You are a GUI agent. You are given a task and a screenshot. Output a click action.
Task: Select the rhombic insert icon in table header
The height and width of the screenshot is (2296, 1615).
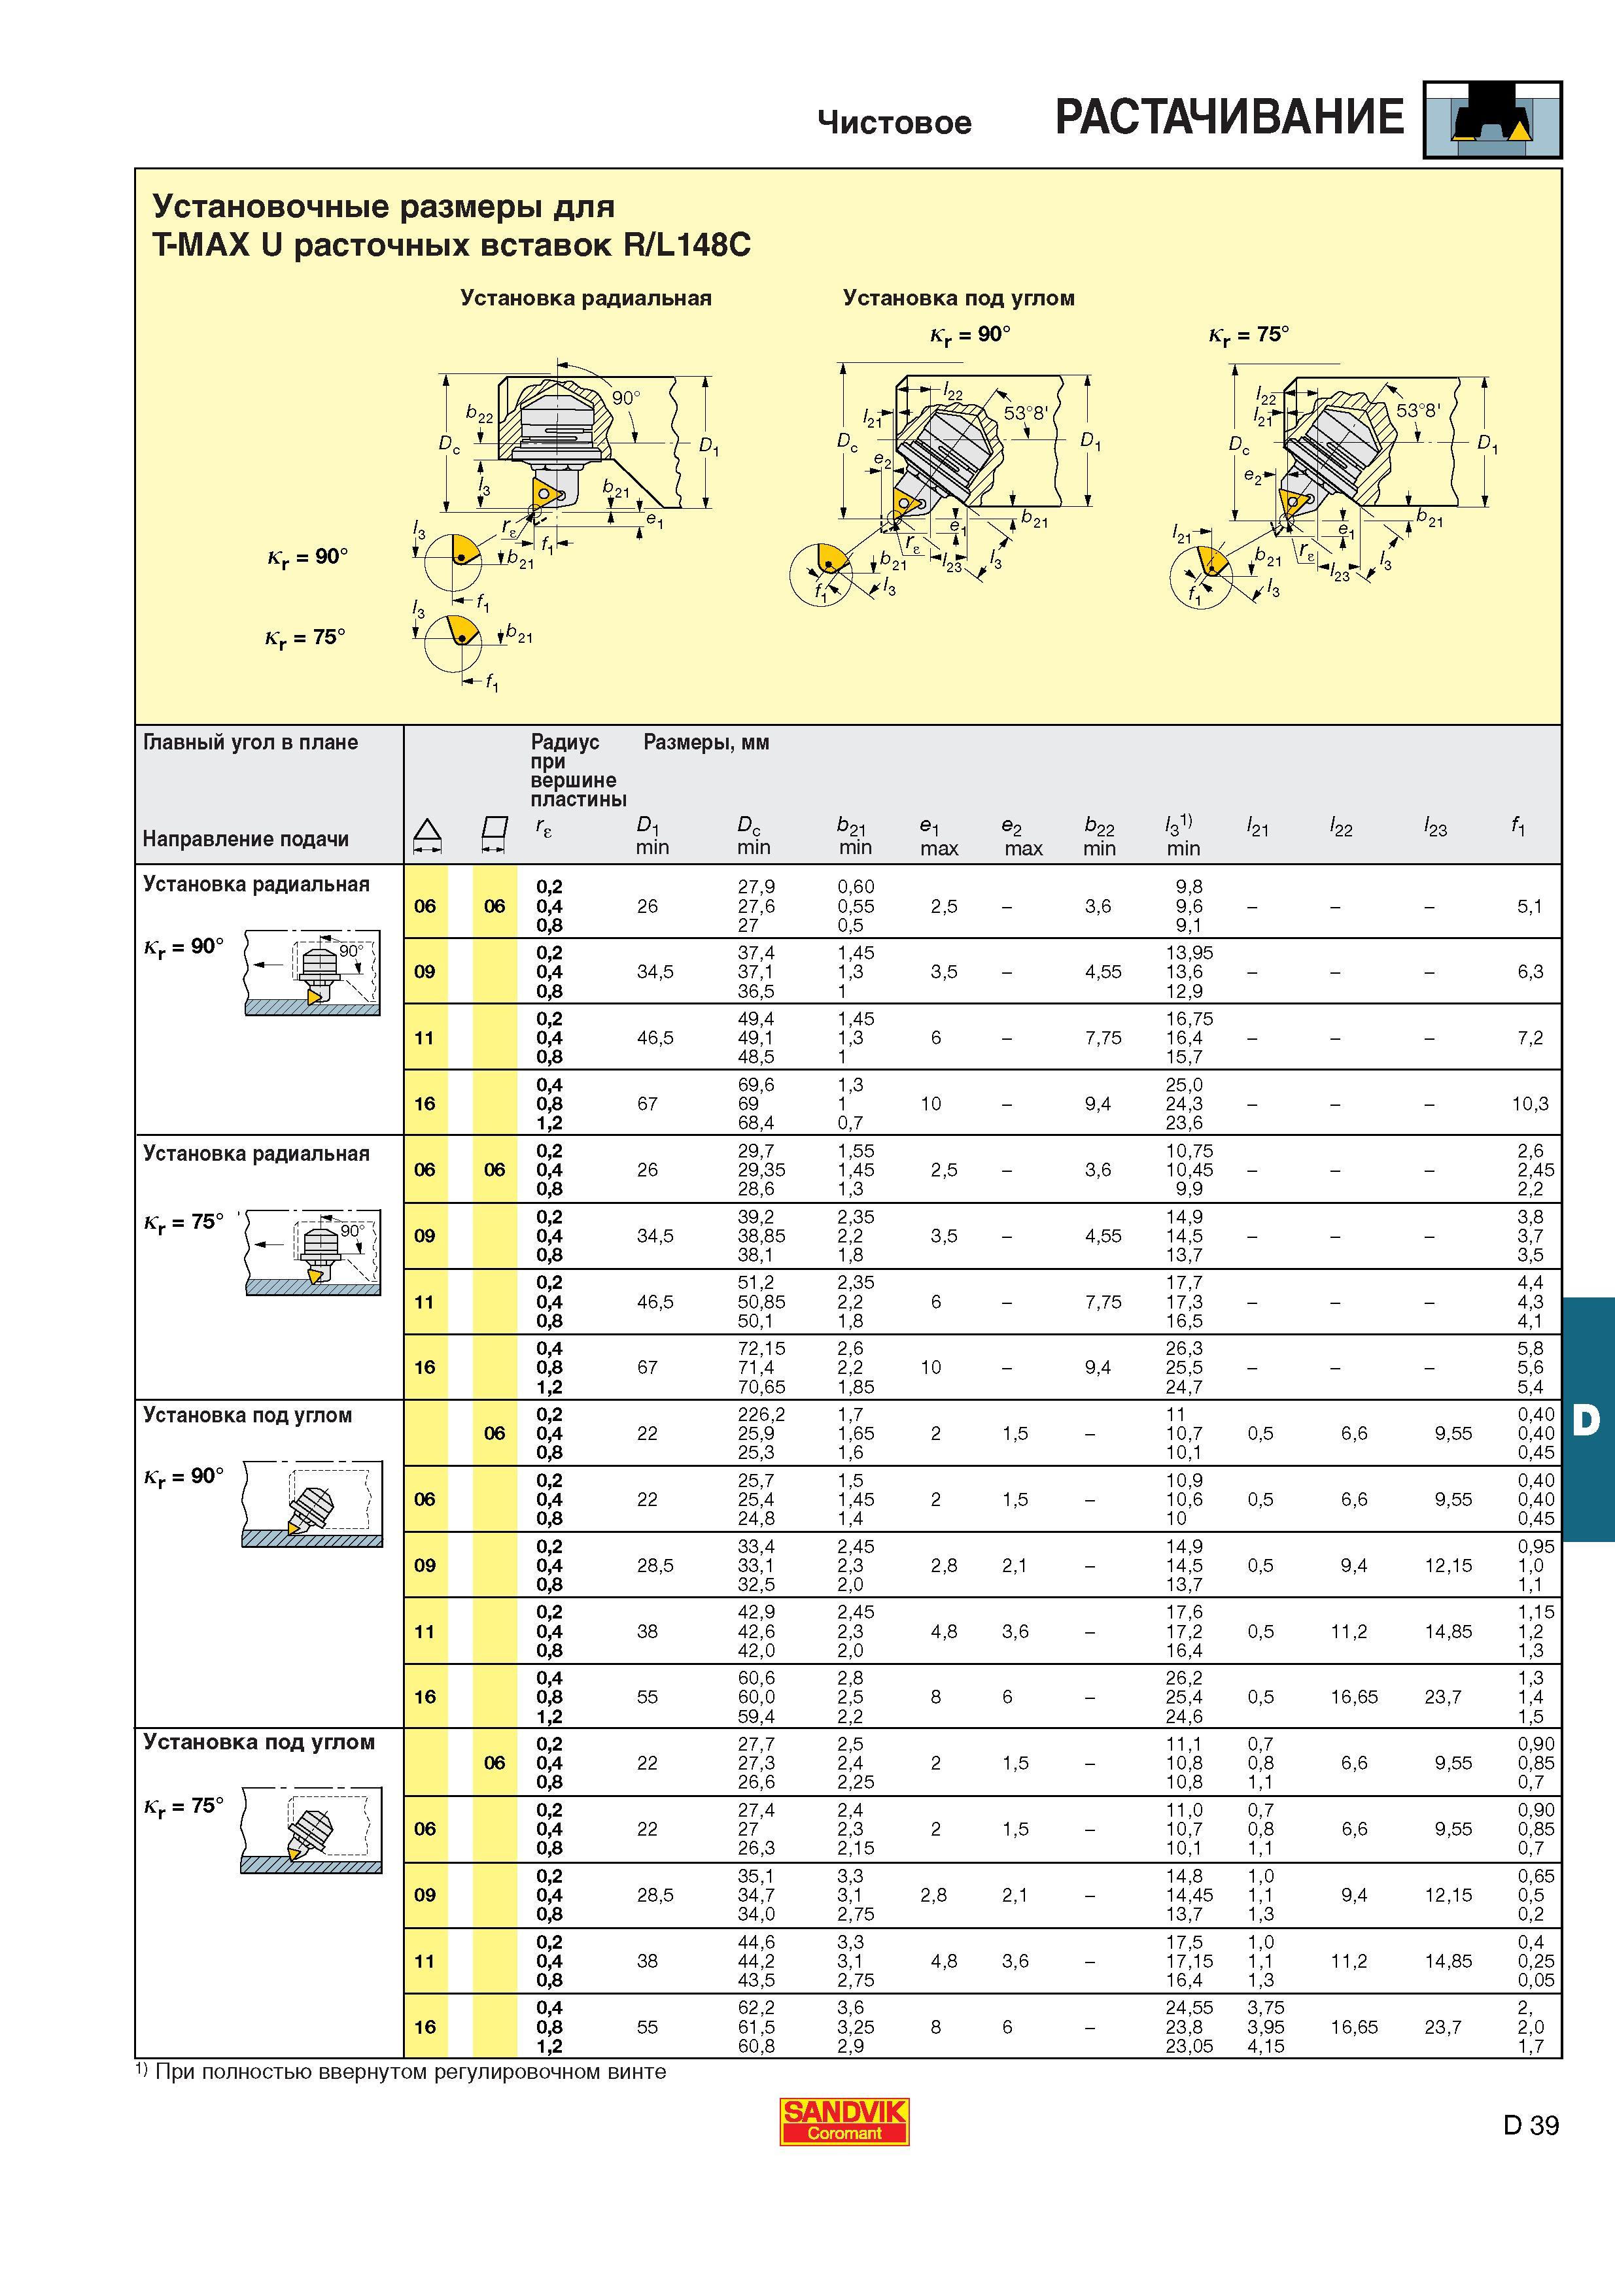tap(494, 835)
